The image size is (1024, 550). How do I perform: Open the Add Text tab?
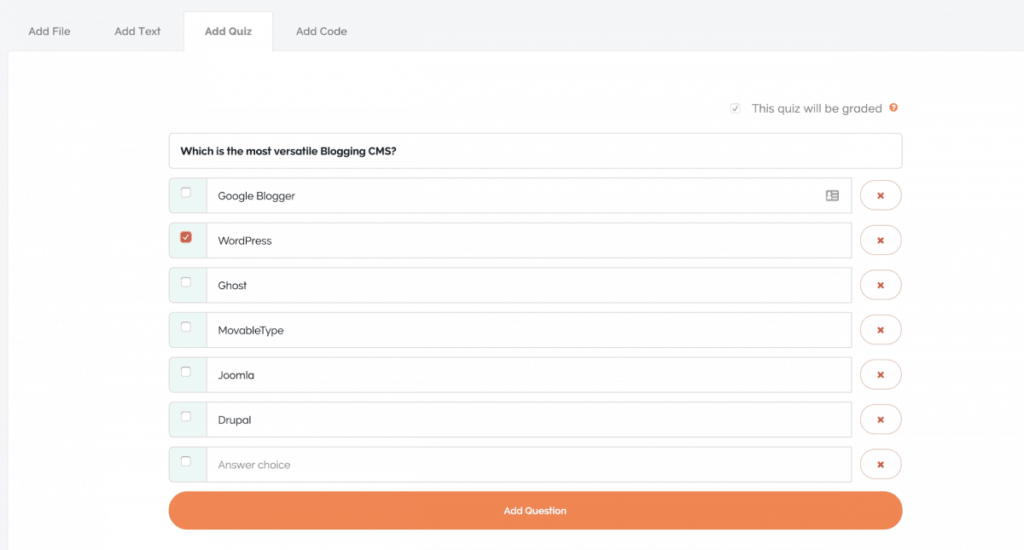point(137,31)
